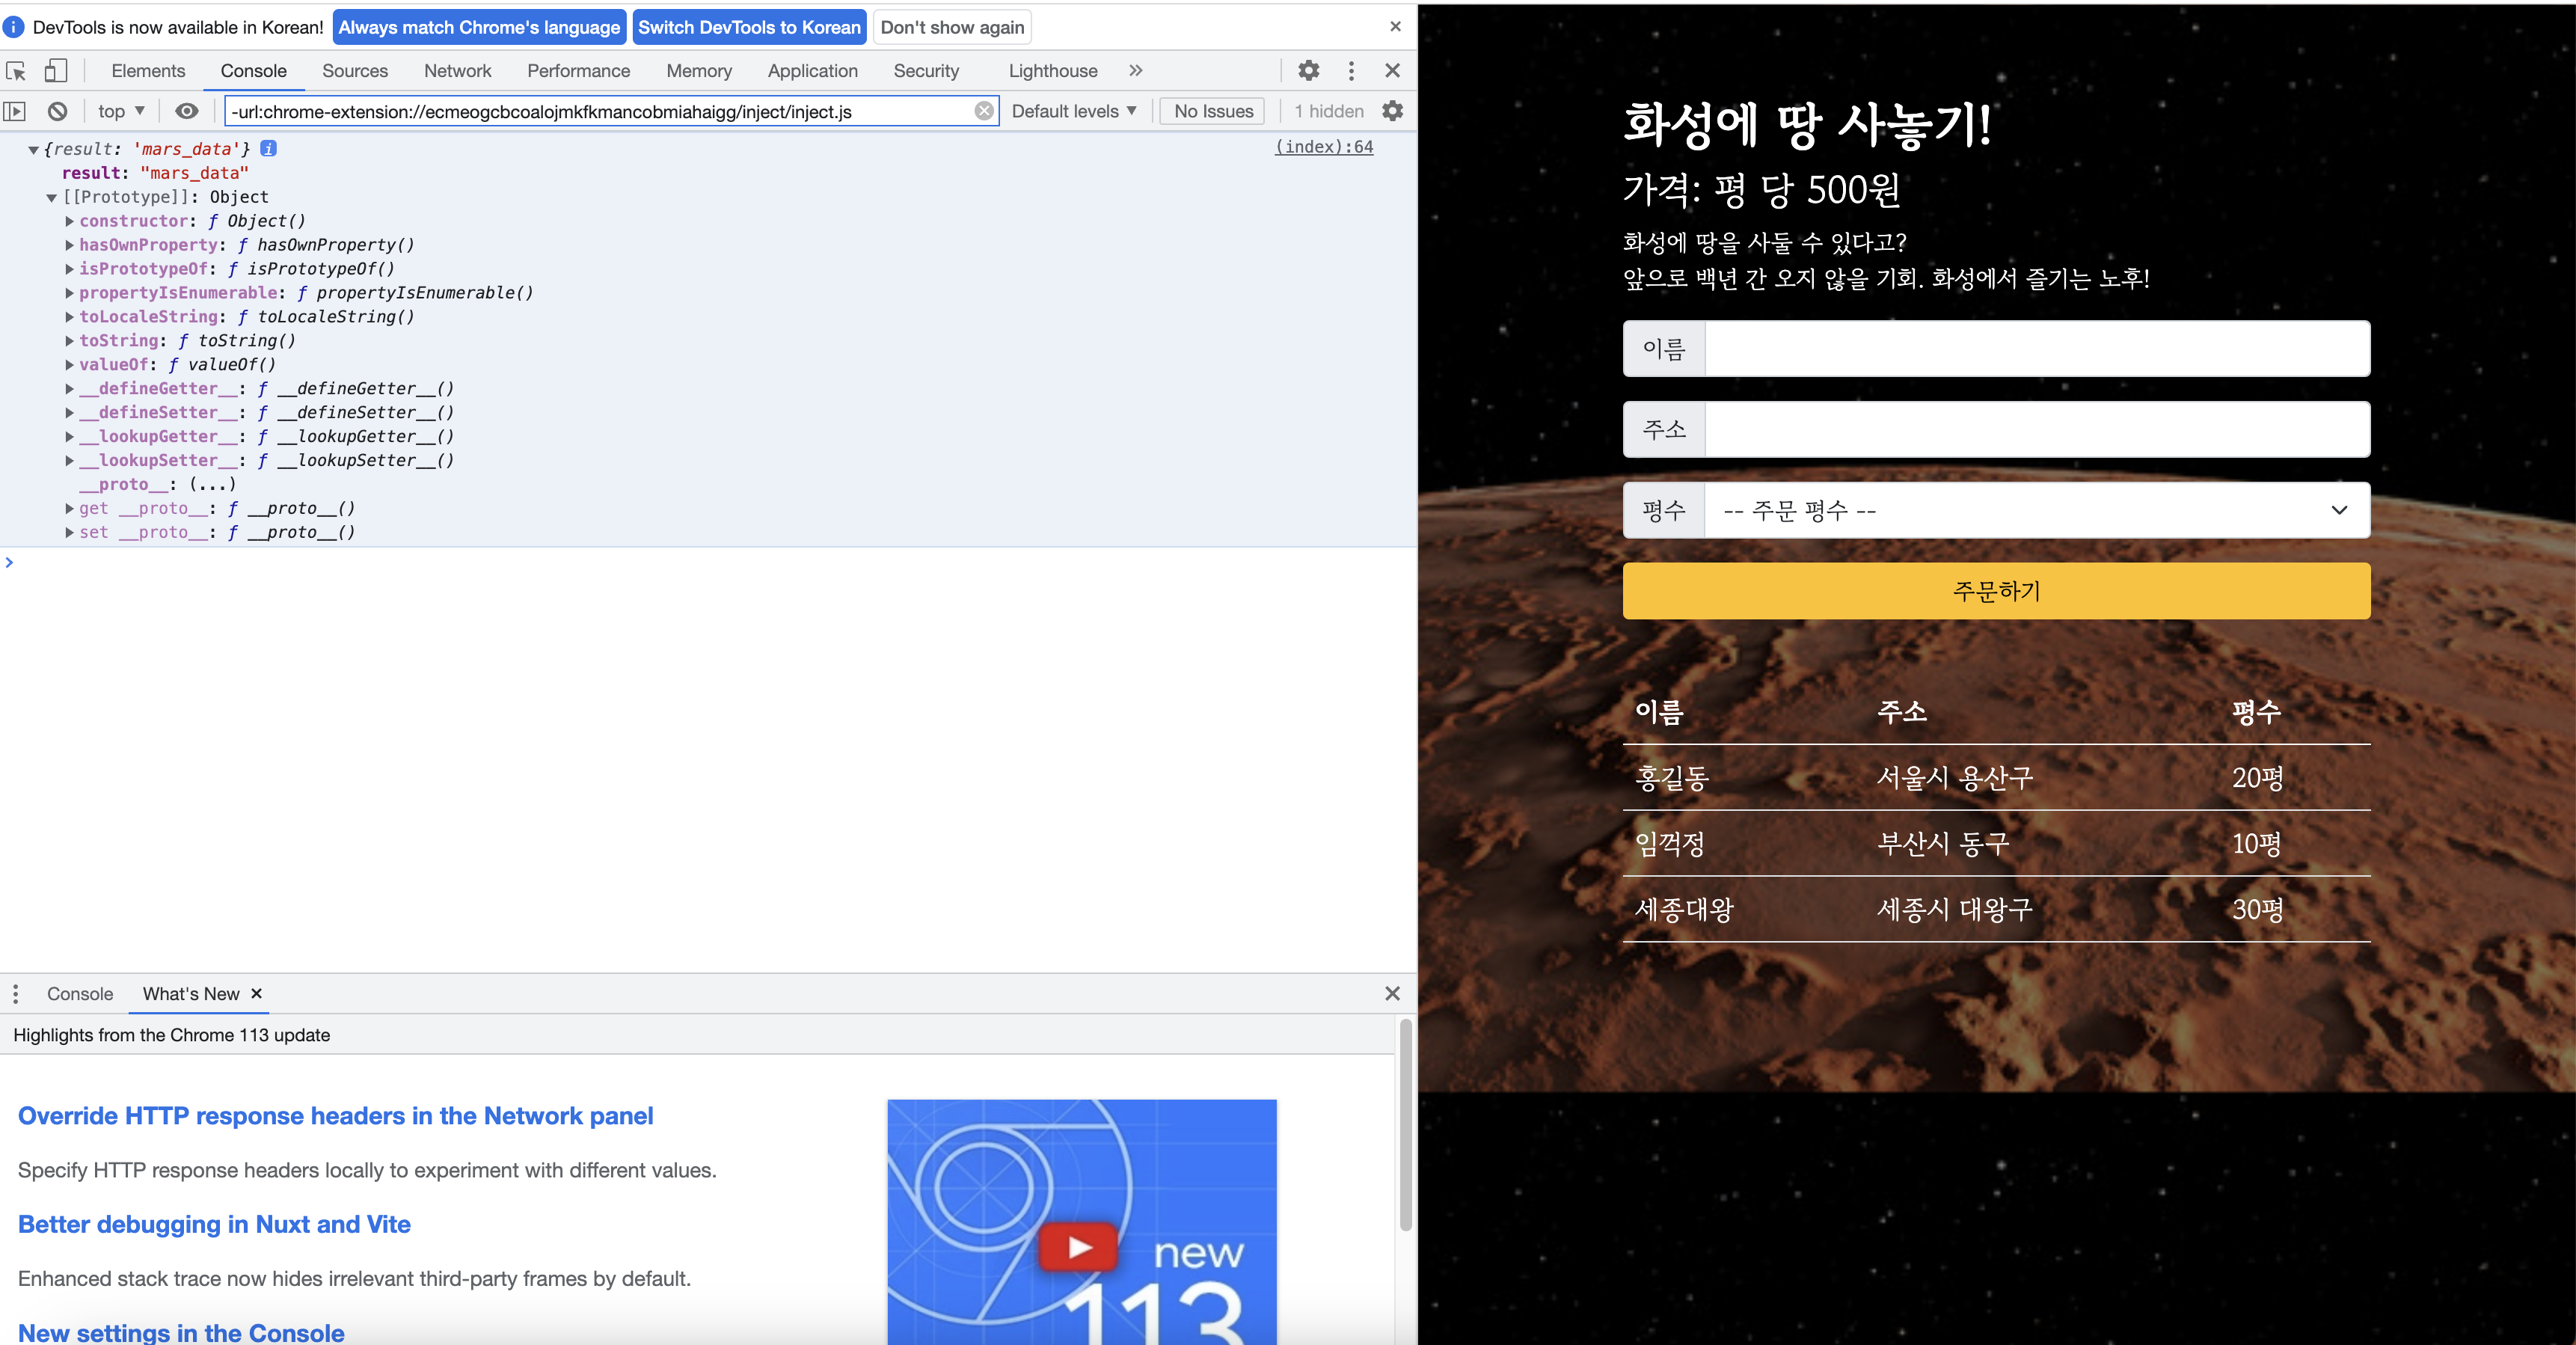Click the console filter input field
The image size is (2576, 1345).
coord(600,111)
